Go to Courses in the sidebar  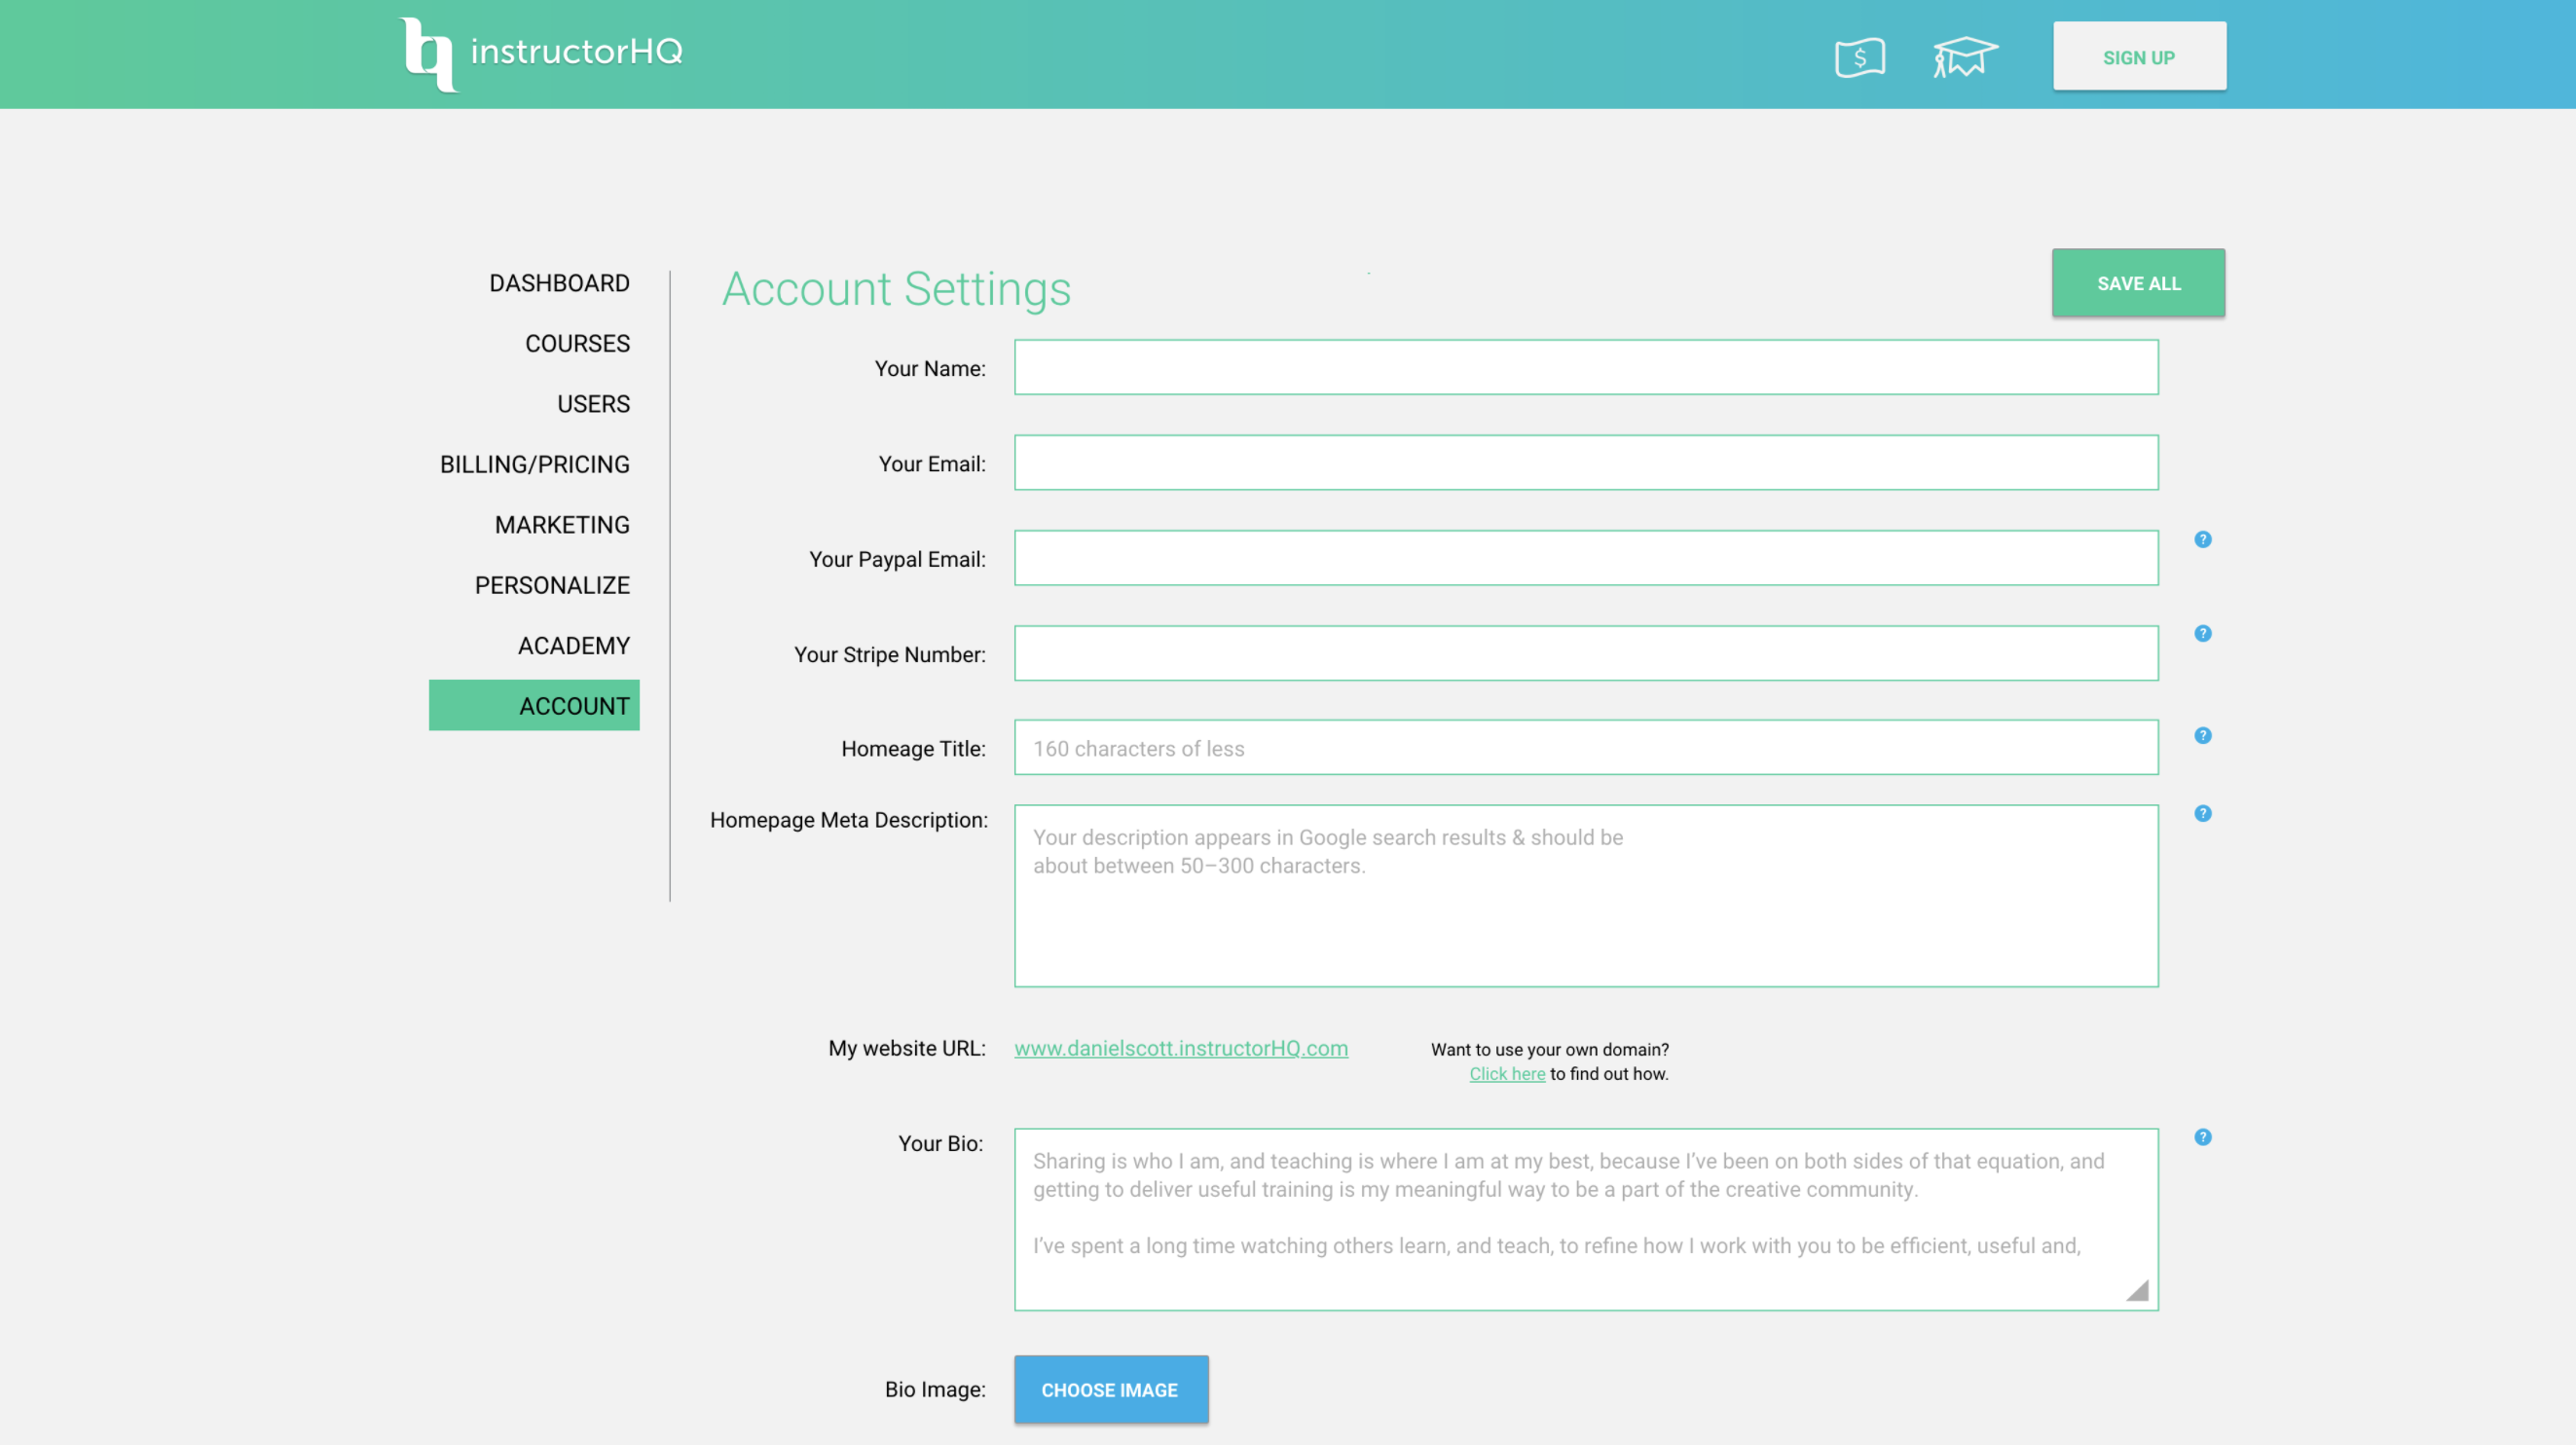(x=577, y=344)
